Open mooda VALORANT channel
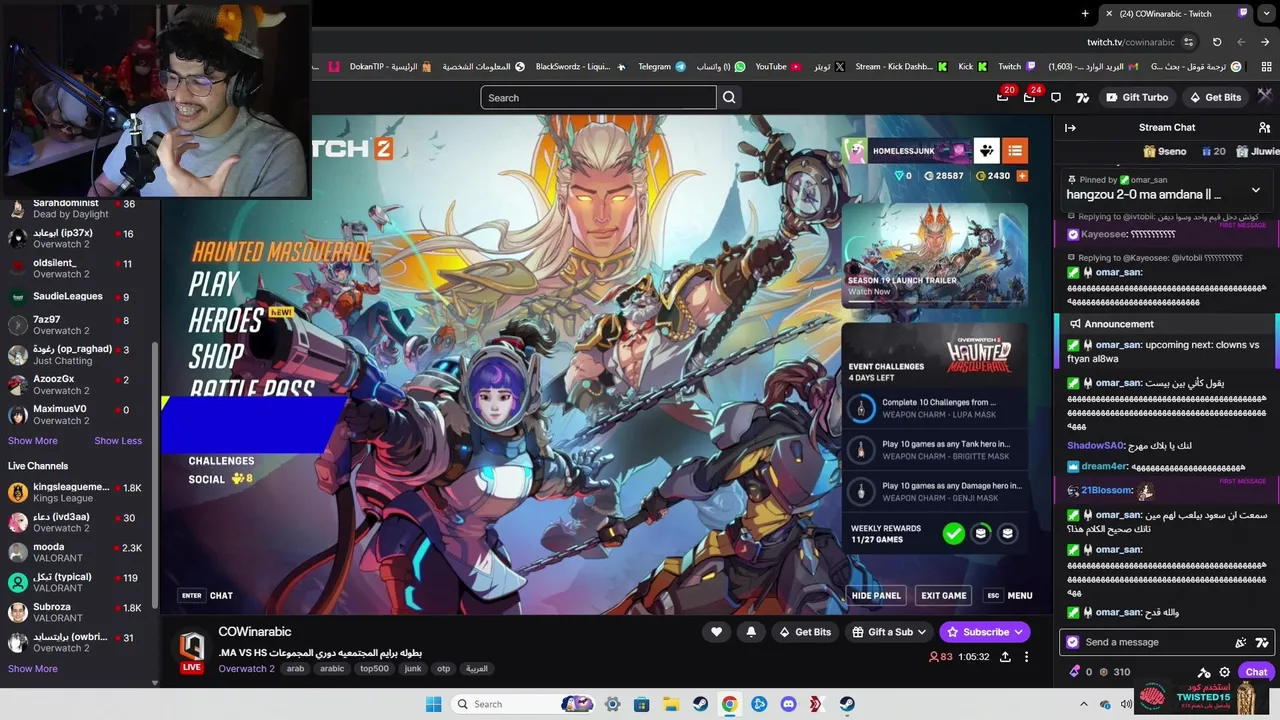Image resolution: width=1280 pixels, height=720 pixels. point(75,552)
